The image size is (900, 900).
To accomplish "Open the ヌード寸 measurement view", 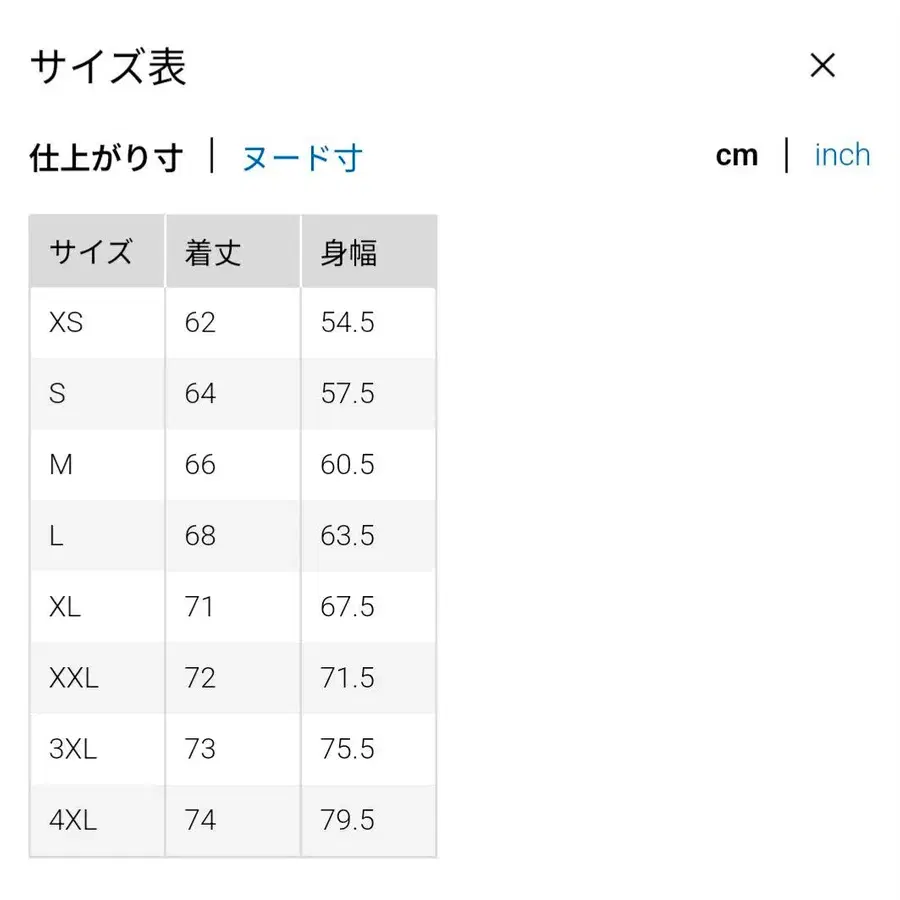I will pyautogui.click(x=301, y=157).
